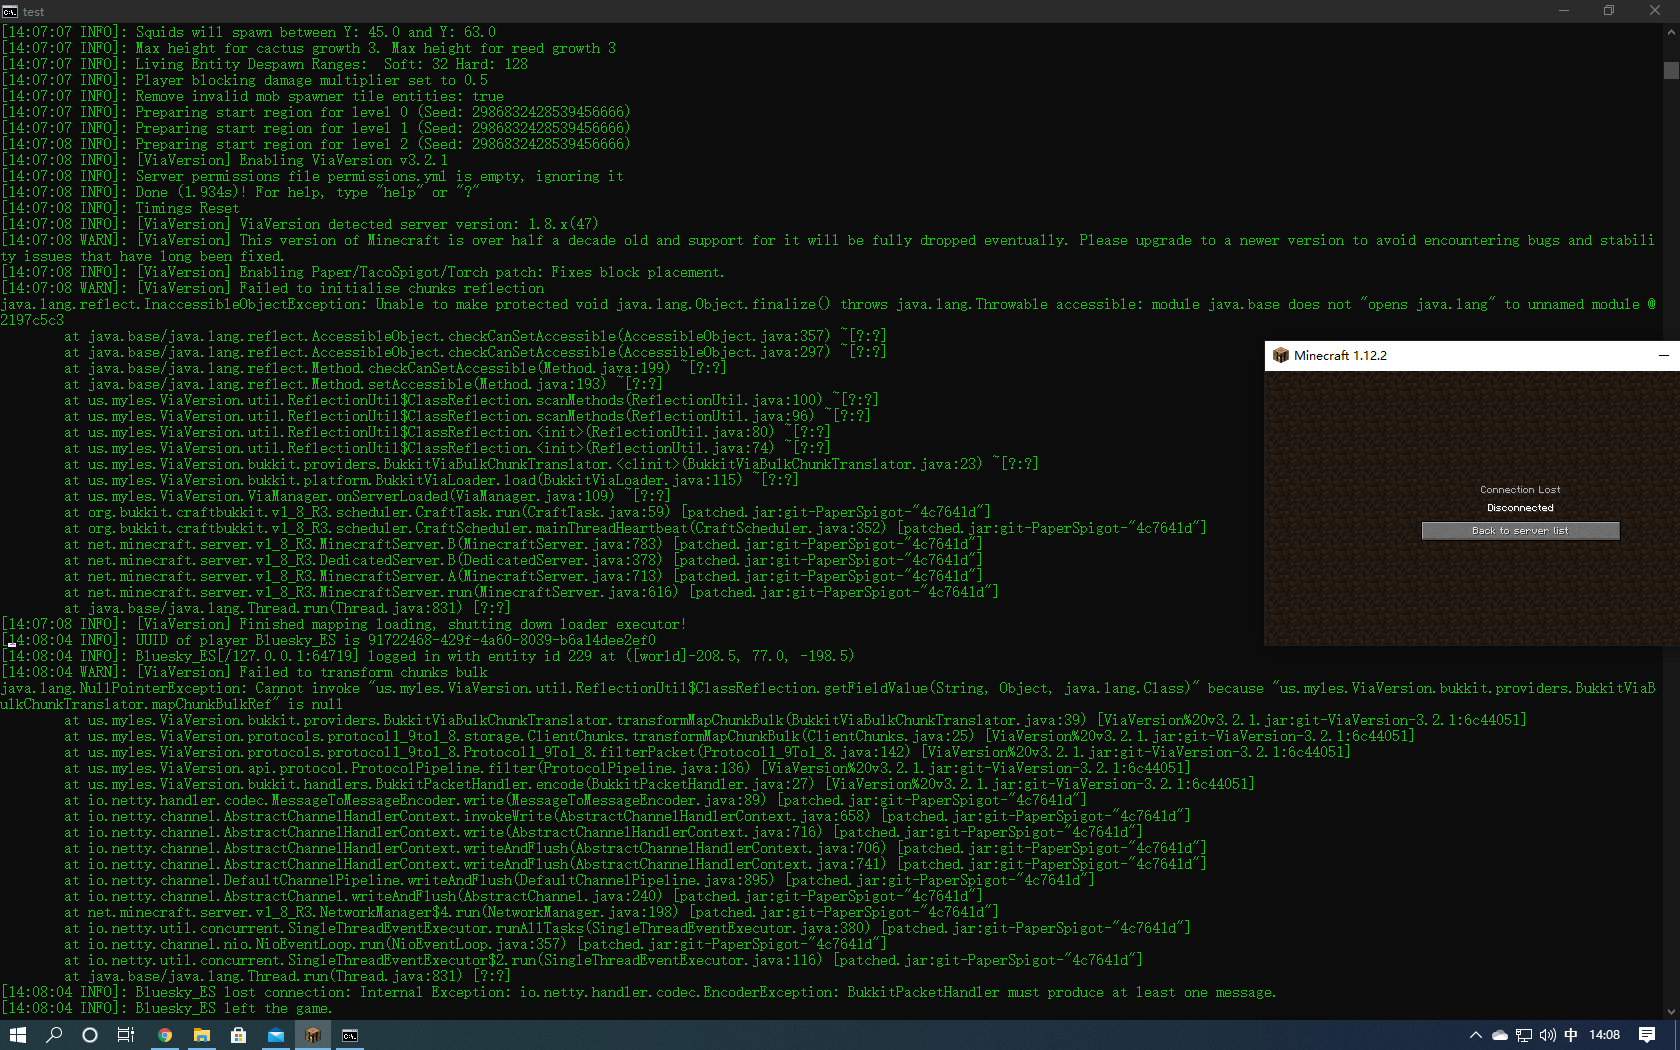Open the console system menu via title bar icon
The height and width of the screenshot is (1050, 1680).
click(x=10, y=11)
